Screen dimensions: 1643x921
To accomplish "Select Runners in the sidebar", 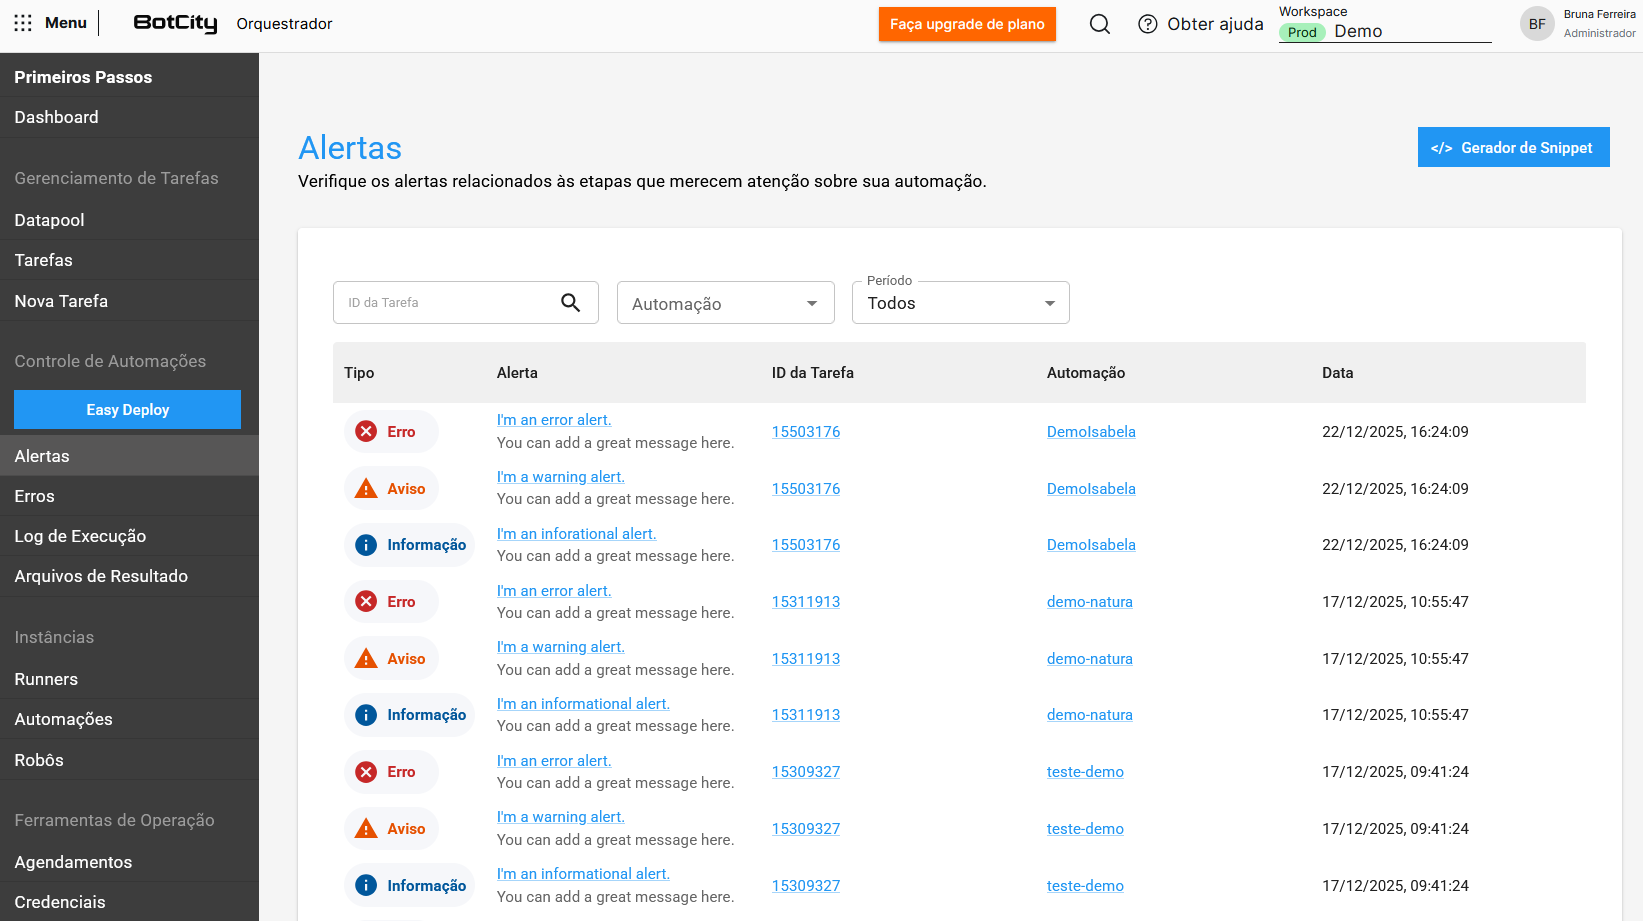I will (x=46, y=679).
